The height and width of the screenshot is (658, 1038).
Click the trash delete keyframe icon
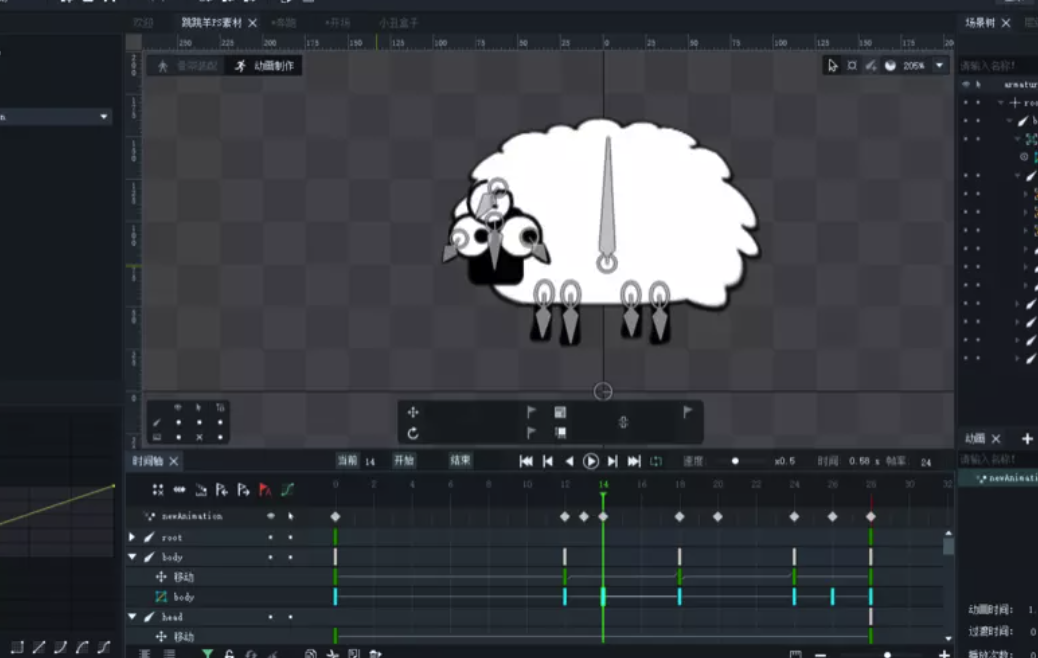(375, 653)
